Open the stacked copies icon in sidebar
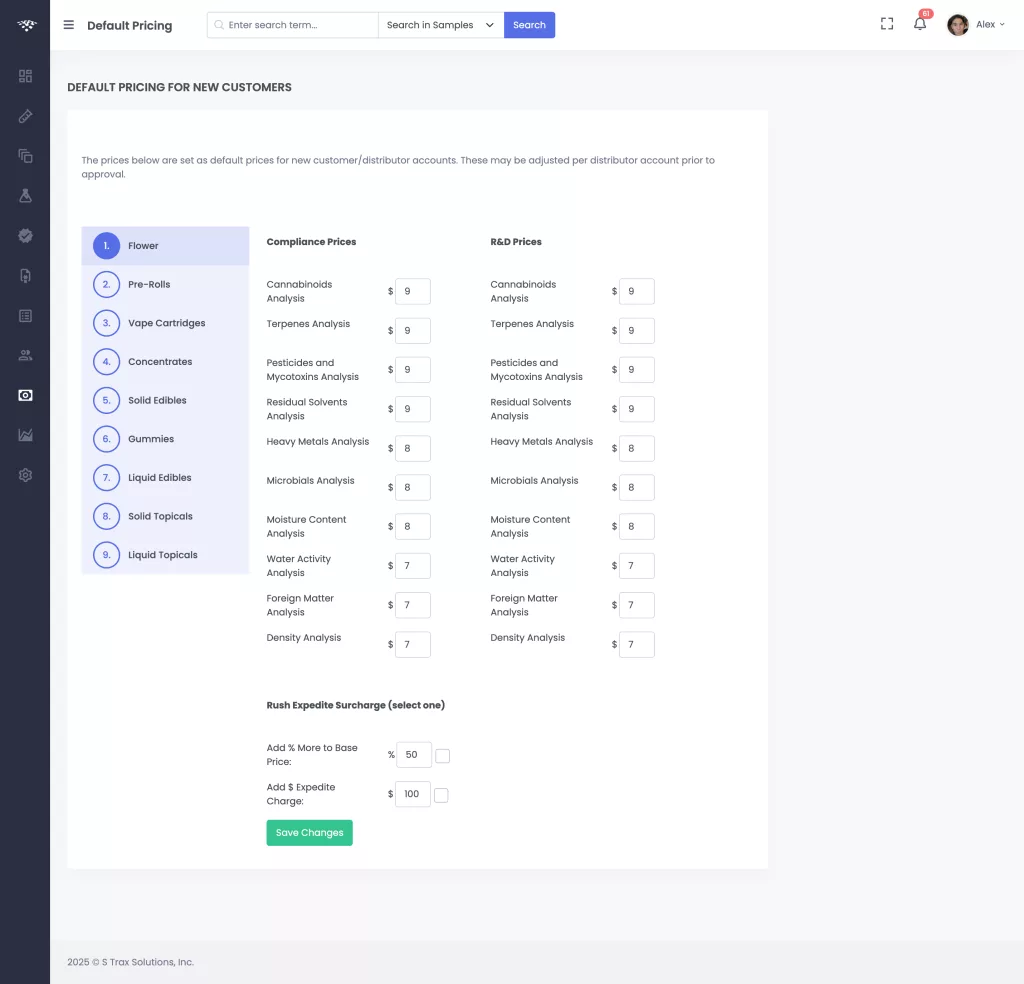Viewport: 1024px width, 984px height. 25,156
